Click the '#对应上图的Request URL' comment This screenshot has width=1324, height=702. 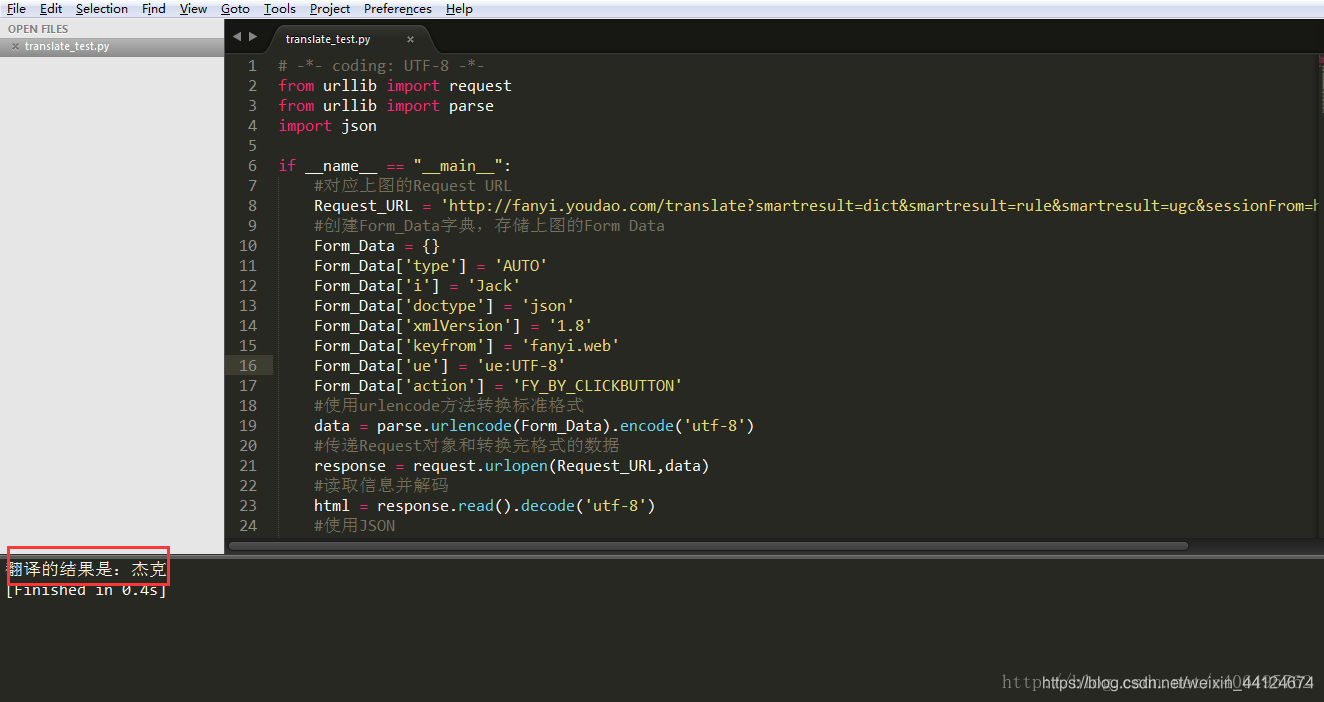pyautogui.click(x=413, y=186)
